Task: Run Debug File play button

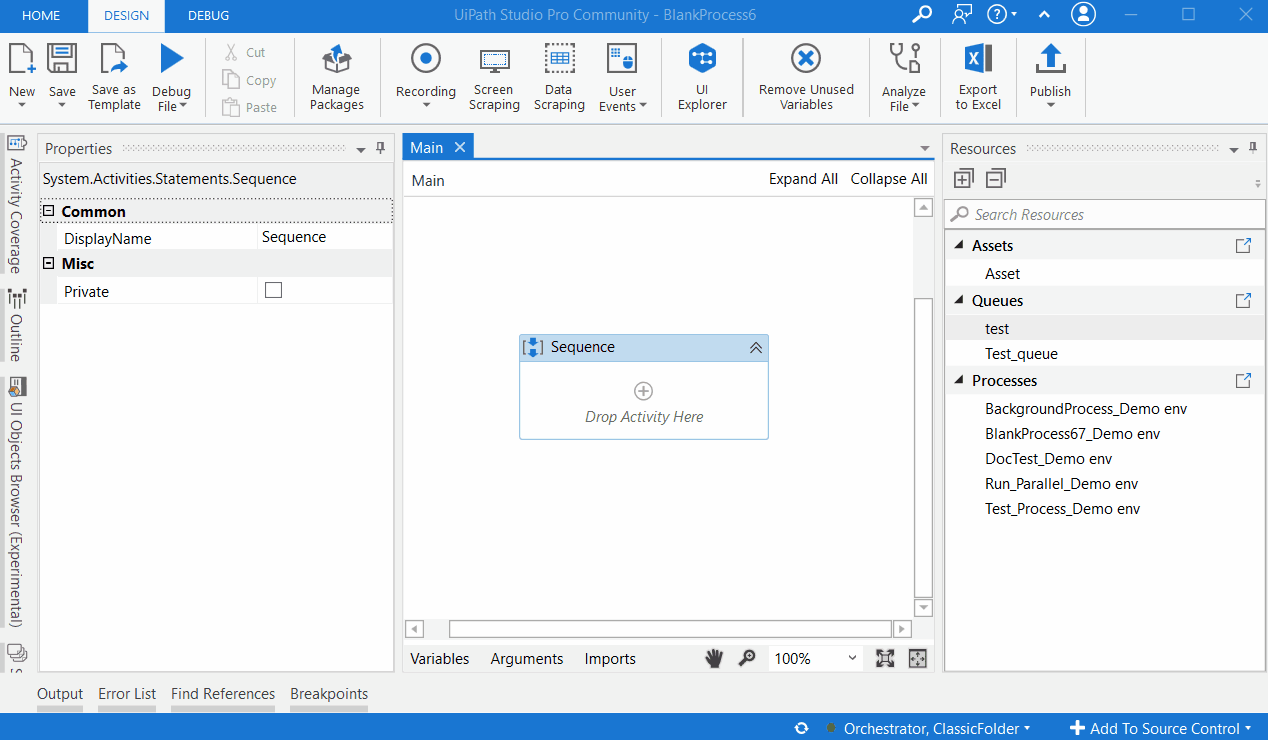Action: [x=172, y=58]
